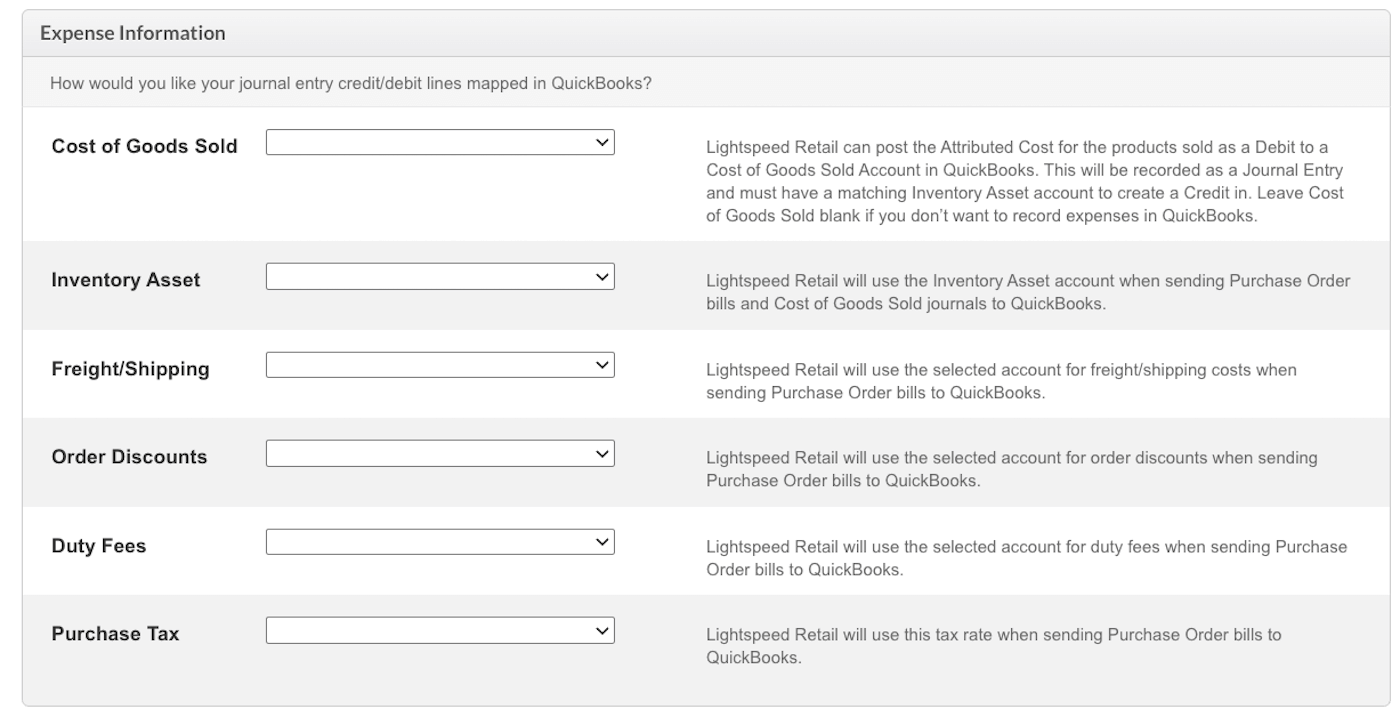Click the Duty Fees description text

[x=1026, y=558]
